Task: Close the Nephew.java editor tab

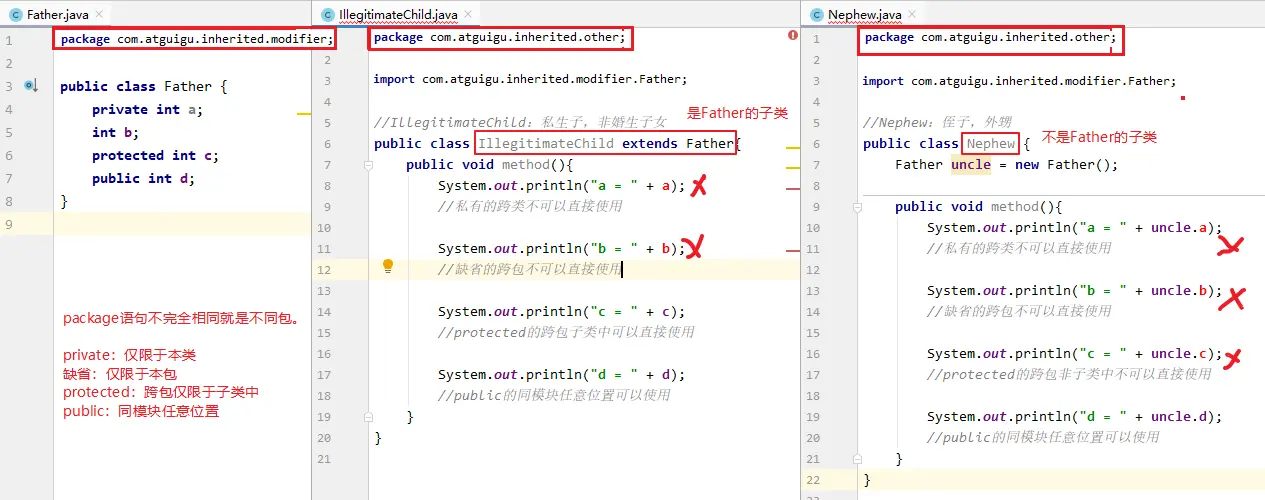Action: coord(914,15)
